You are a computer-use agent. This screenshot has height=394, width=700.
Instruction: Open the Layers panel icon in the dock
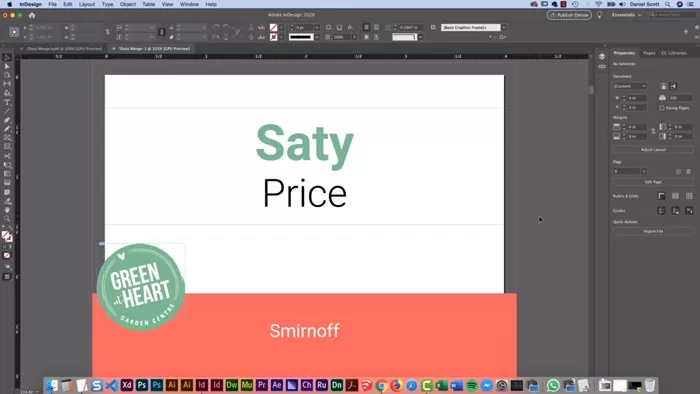602,57
